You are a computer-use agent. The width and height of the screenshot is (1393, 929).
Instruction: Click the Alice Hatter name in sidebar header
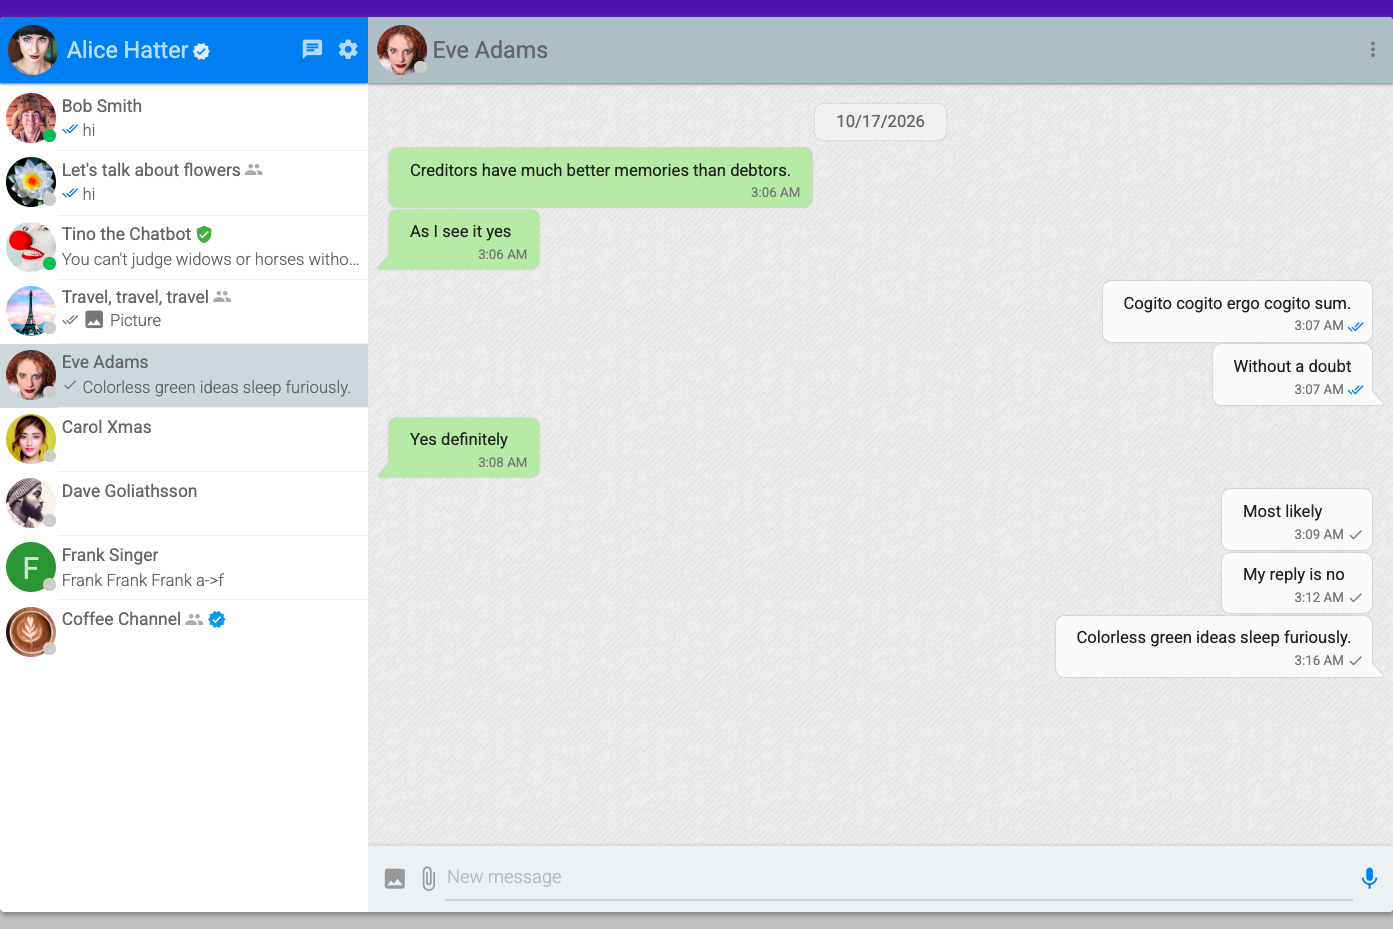(127, 50)
